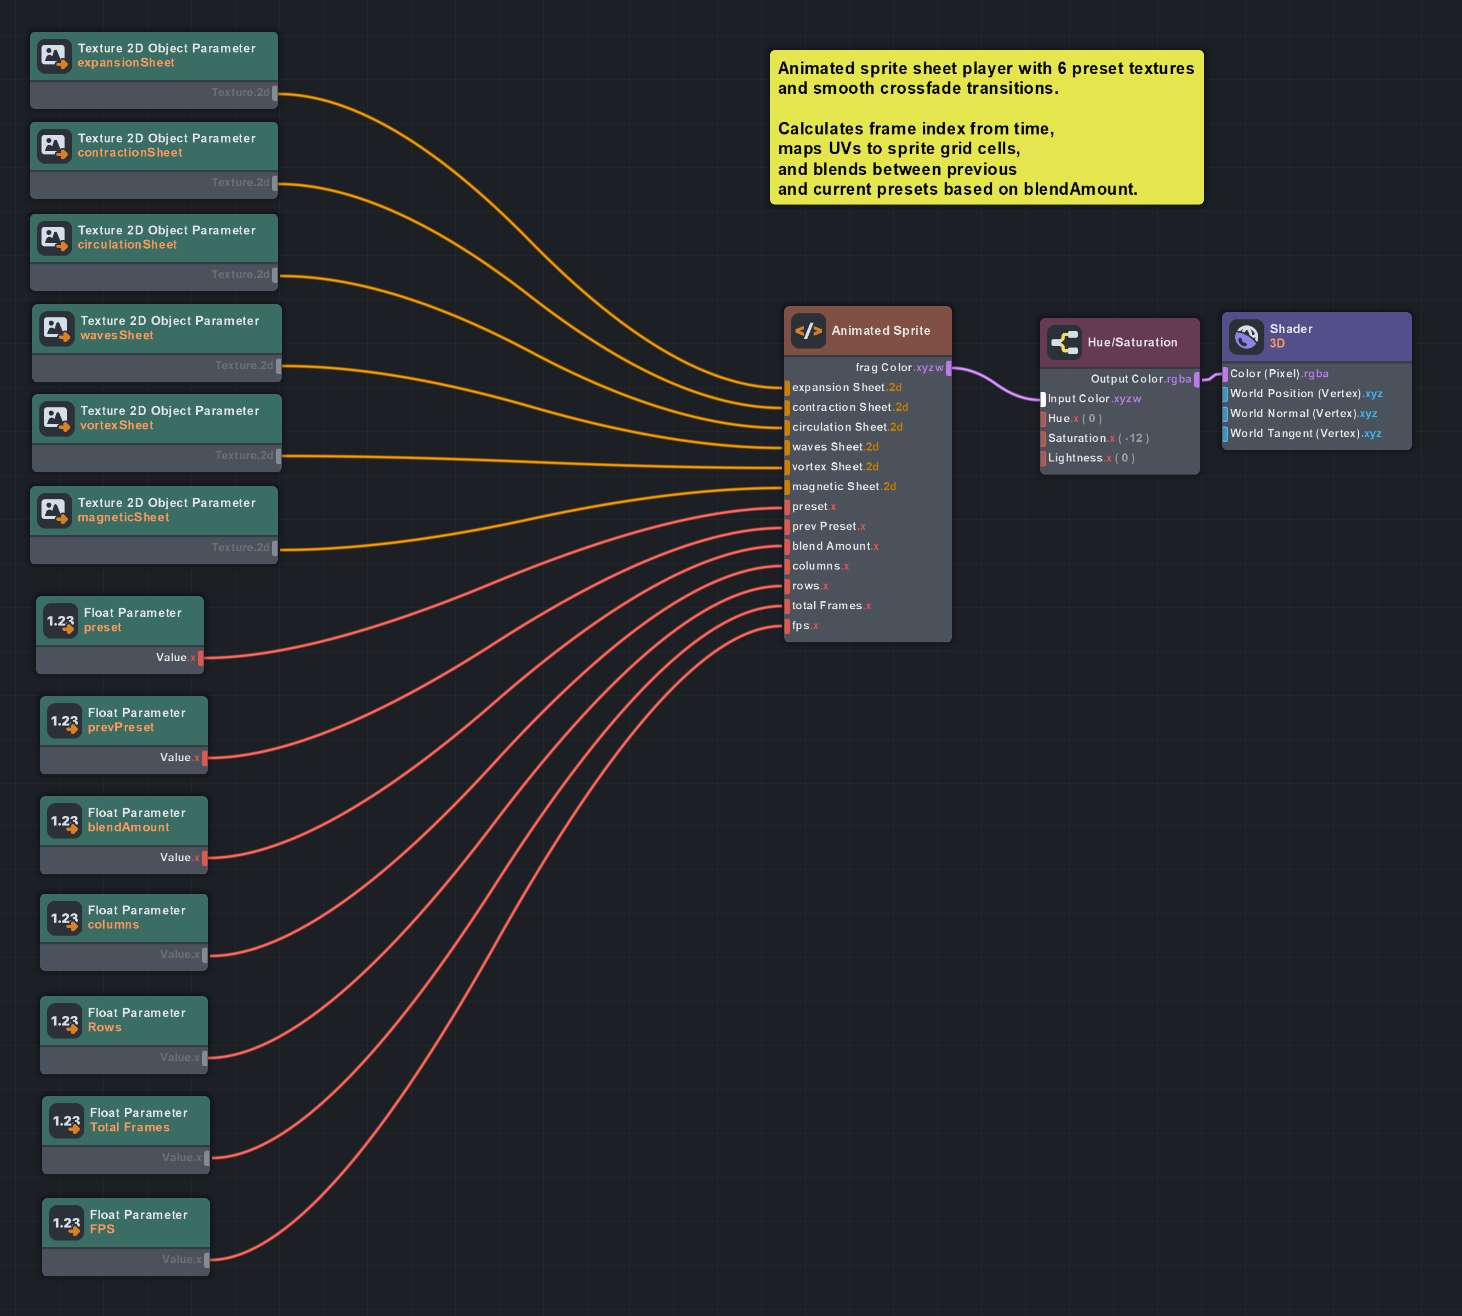Click the sphere icon on the Shader 3D node
Image resolution: width=1462 pixels, height=1316 pixels.
tap(1246, 336)
